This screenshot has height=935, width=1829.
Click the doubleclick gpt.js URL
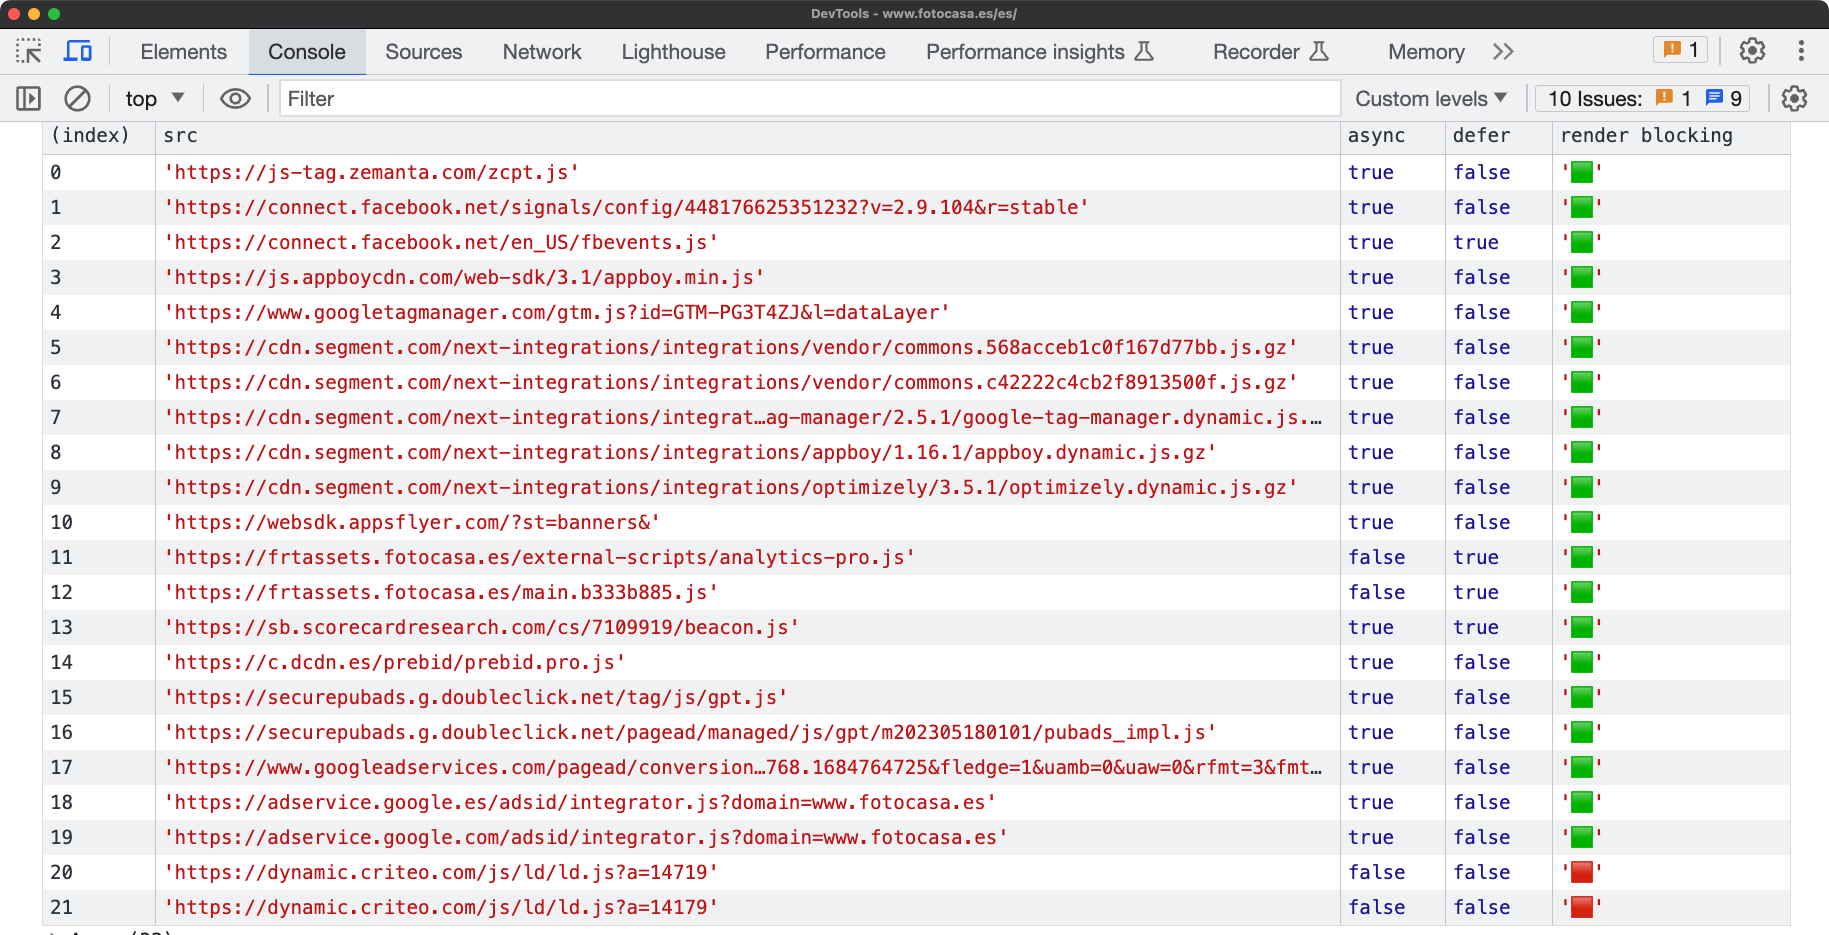point(476,697)
